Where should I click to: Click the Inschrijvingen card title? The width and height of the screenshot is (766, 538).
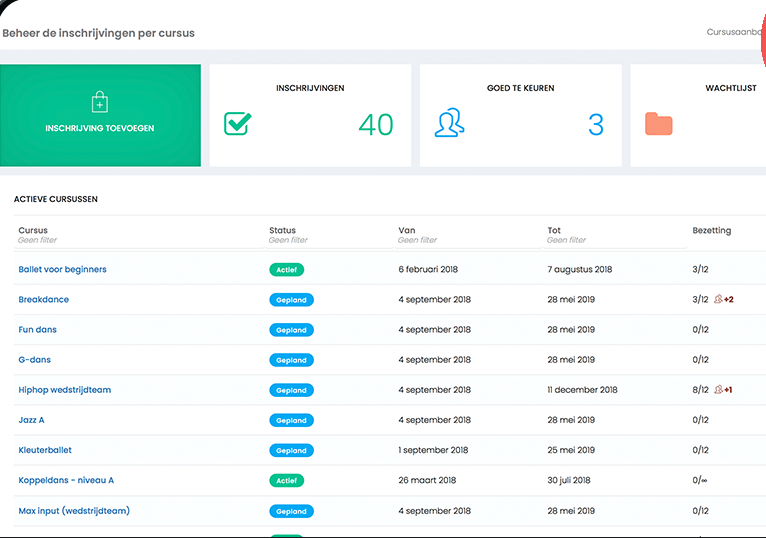tap(310, 88)
